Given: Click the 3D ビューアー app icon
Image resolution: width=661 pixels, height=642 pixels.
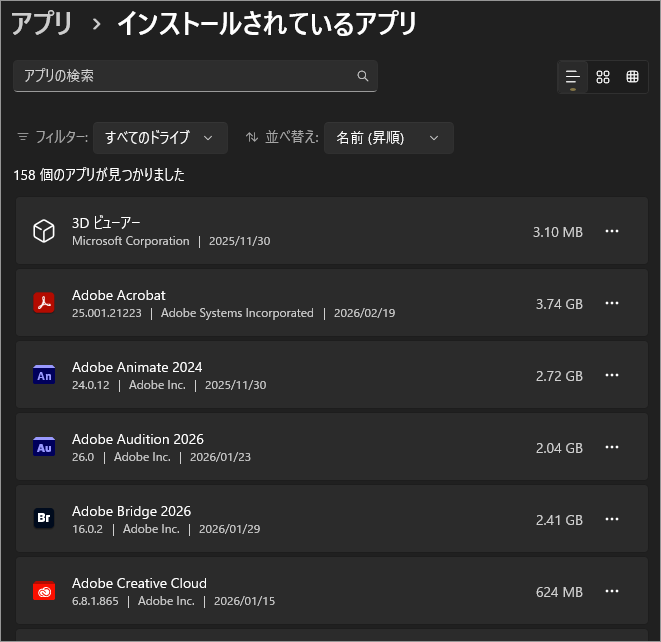Looking at the screenshot, I should 44,232.
